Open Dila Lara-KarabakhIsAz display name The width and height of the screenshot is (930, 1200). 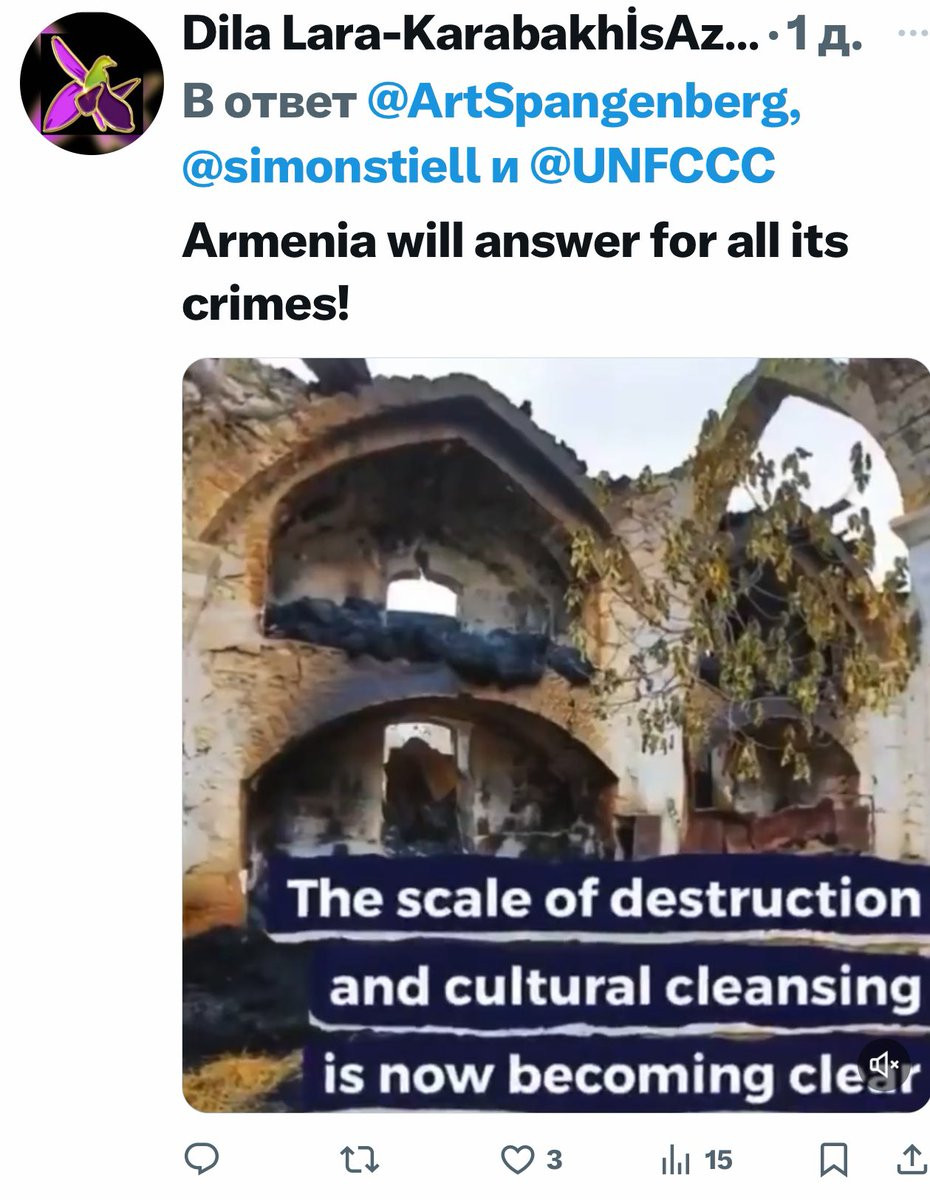[x=469, y=38]
